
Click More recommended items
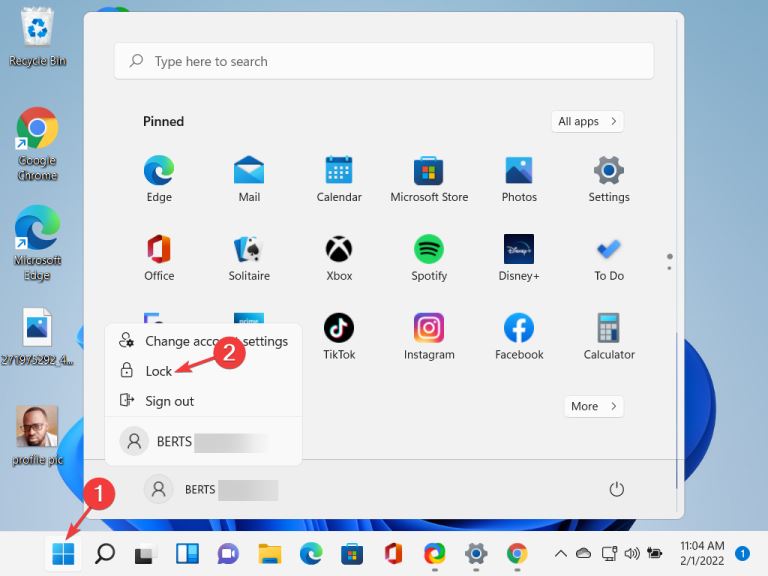click(x=594, y=406)
